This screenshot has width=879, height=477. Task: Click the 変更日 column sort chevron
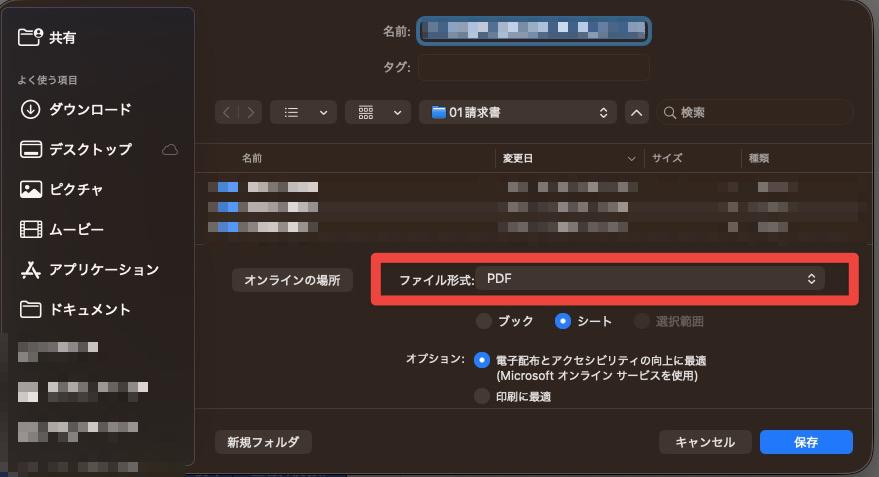coord(632,159)
